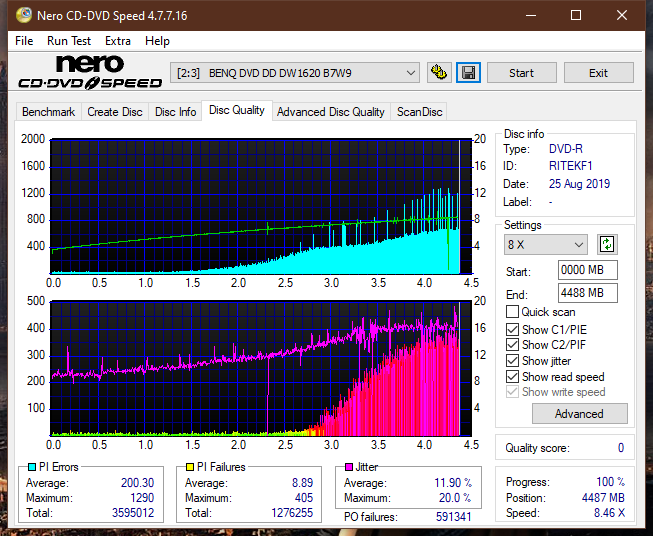Minimize the Nero window
The width and height of the screenshot is (653, 536).
[531, 15]
